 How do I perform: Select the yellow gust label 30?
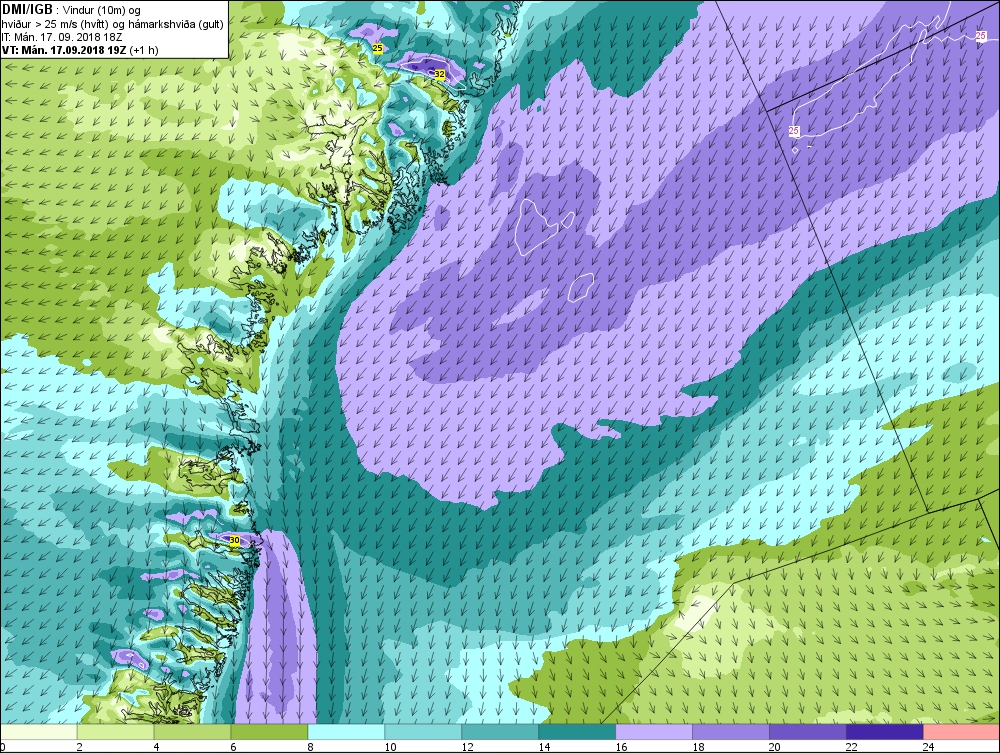pyautogui.click(x=234, y=541)
